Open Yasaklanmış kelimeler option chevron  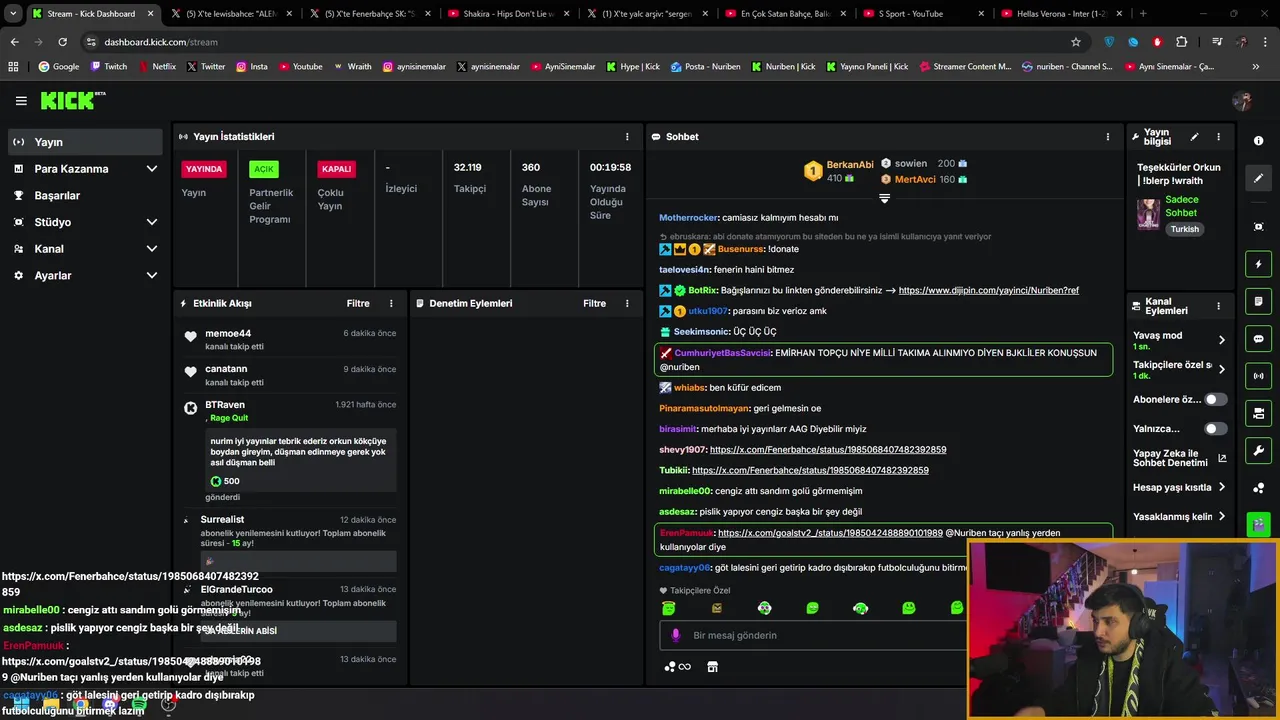click(1222, 517)
